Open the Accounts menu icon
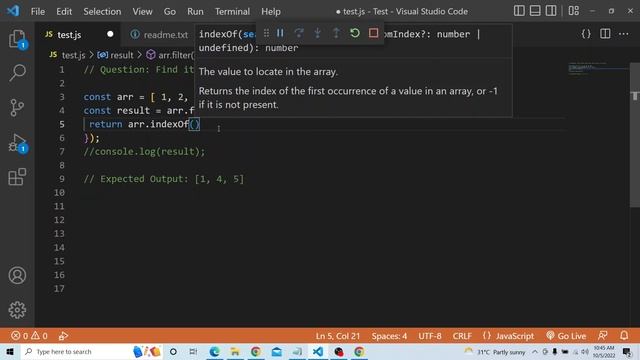Image resolution: width=640 pixels, height=360 pixels. pos(17,276)
